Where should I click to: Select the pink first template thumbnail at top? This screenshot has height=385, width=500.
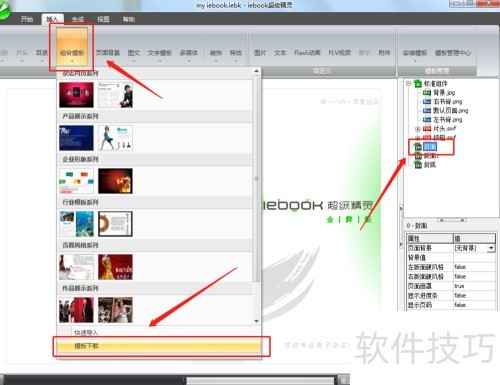tap(76, 95)
